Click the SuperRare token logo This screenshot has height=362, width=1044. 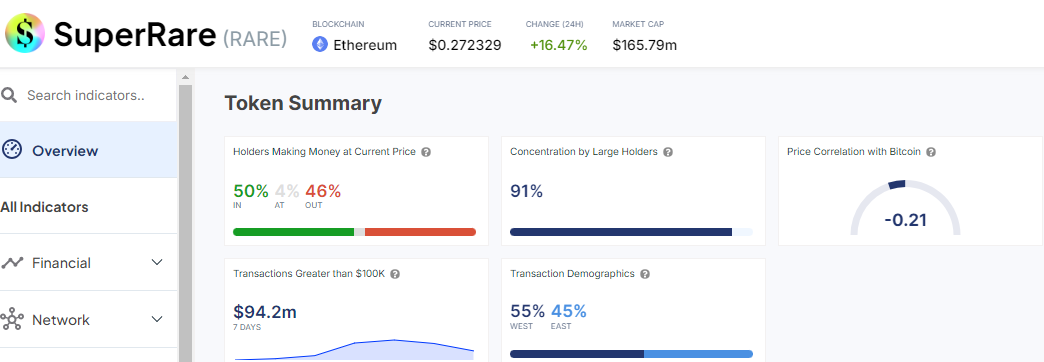click(x=25, y=33)
